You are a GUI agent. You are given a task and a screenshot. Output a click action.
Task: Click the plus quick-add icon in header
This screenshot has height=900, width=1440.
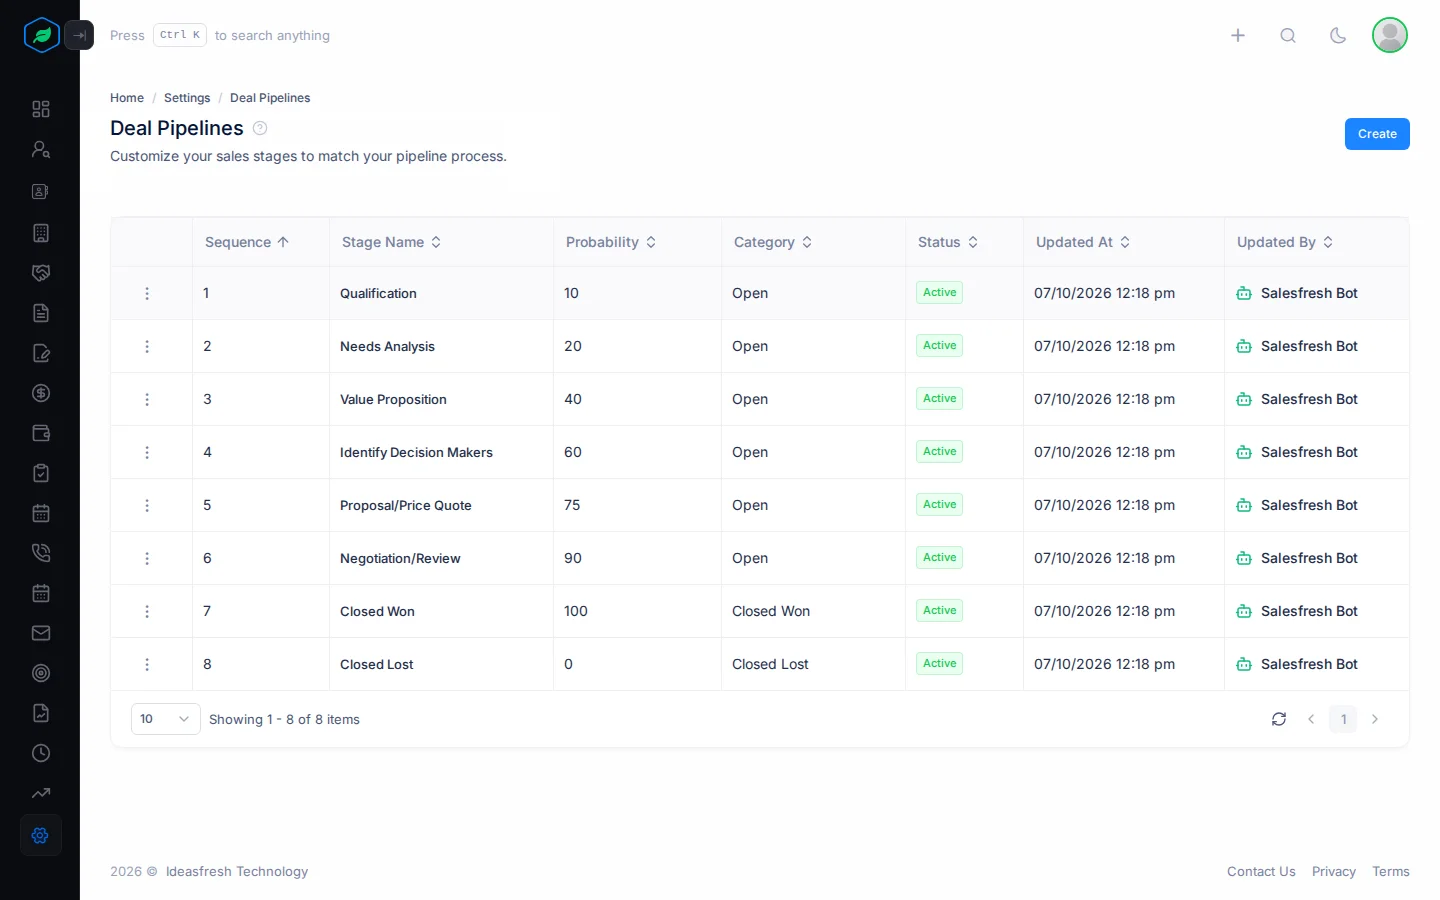1238,35
